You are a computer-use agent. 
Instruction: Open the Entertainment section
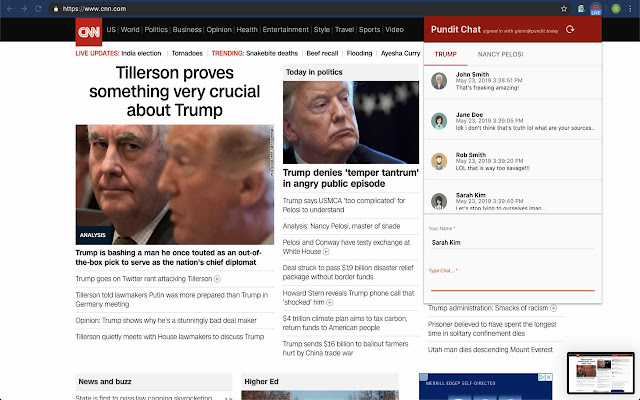[x=286, y=29]
